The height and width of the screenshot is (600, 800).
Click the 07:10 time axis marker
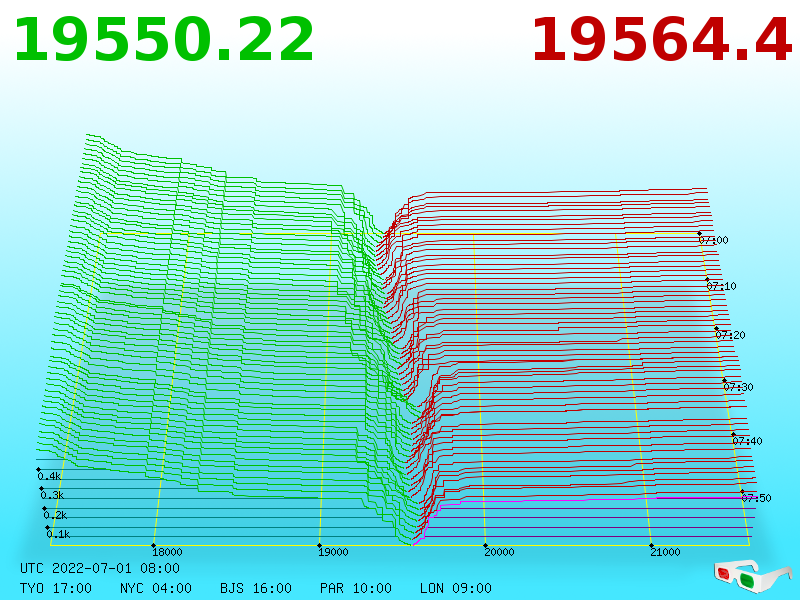721,286
